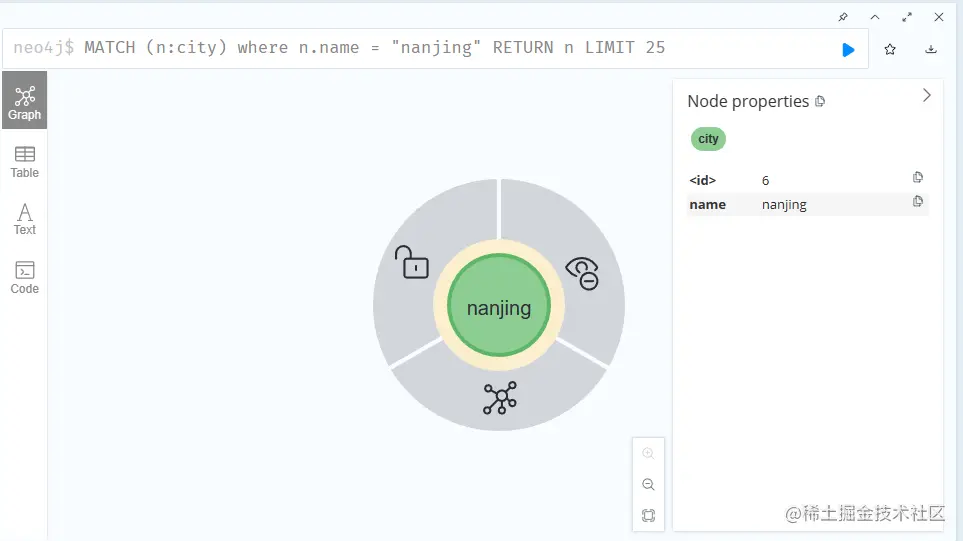
Task: Select the nanjing node circle
Action: pyautogui.click(x=499, y=306)
